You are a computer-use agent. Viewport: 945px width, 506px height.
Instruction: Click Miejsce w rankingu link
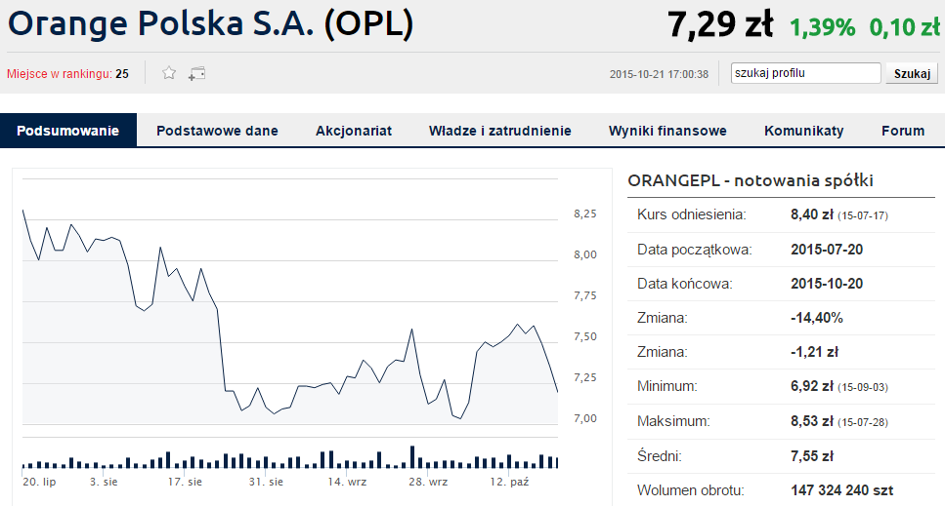(x=59, y=74)
